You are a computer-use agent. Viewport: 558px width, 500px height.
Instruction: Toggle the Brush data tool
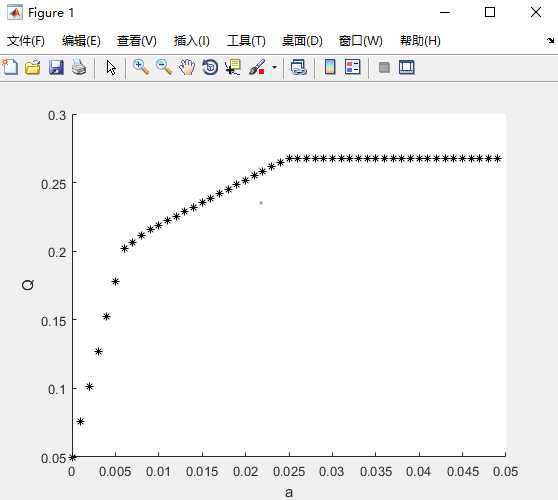257,67
